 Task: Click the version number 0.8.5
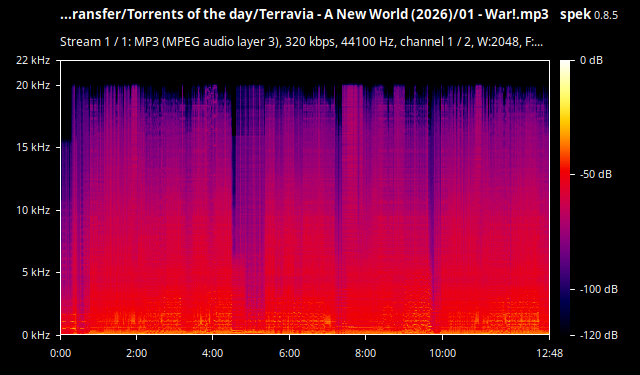pos(606,16)
